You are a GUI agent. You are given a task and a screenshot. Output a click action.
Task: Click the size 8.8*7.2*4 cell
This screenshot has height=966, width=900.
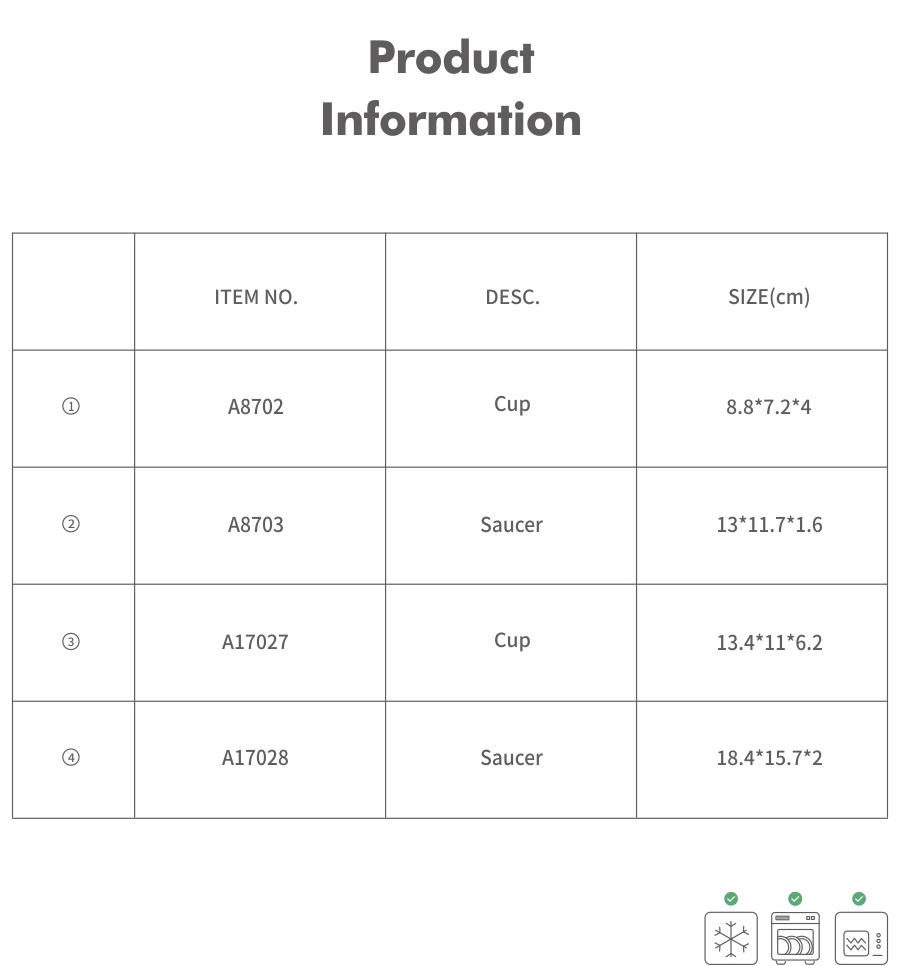coord(769,407)
